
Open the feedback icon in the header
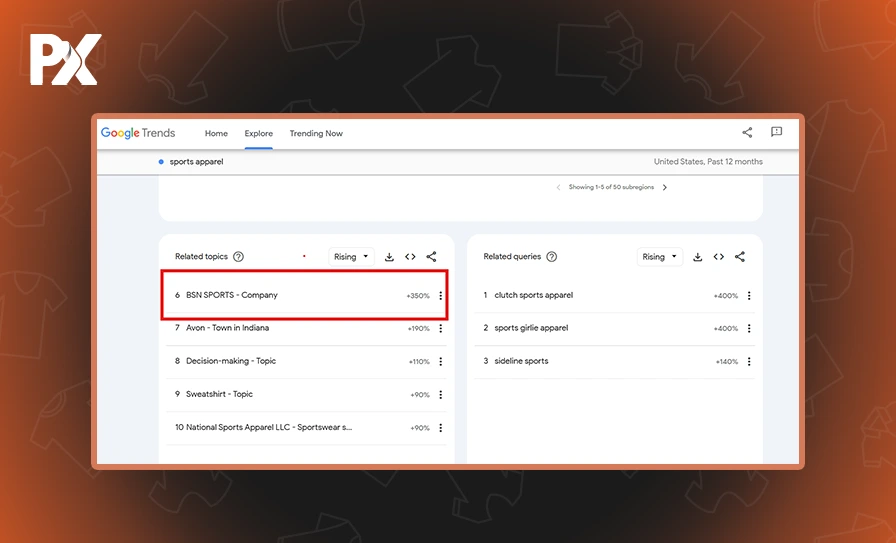[x=776, y=133]
